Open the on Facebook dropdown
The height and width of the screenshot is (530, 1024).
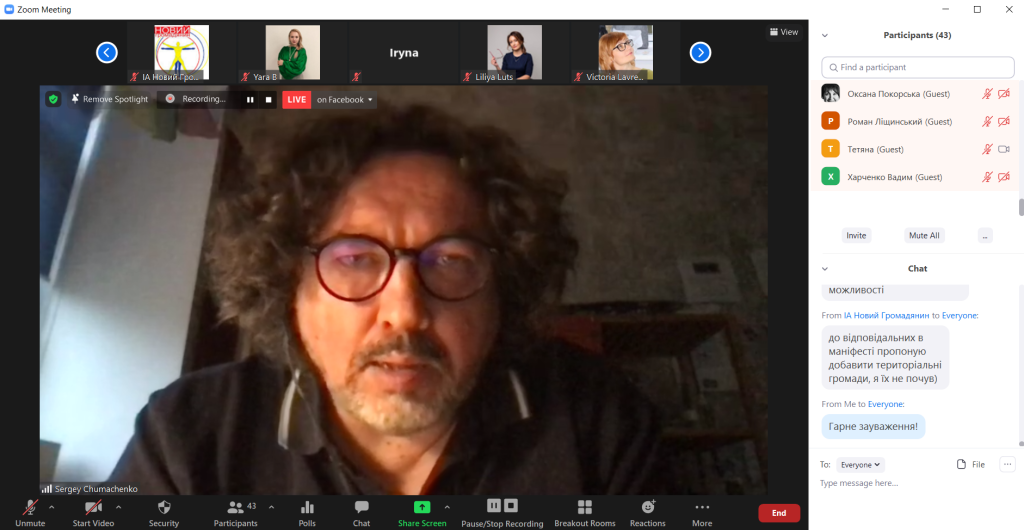(x=344, y=100)
